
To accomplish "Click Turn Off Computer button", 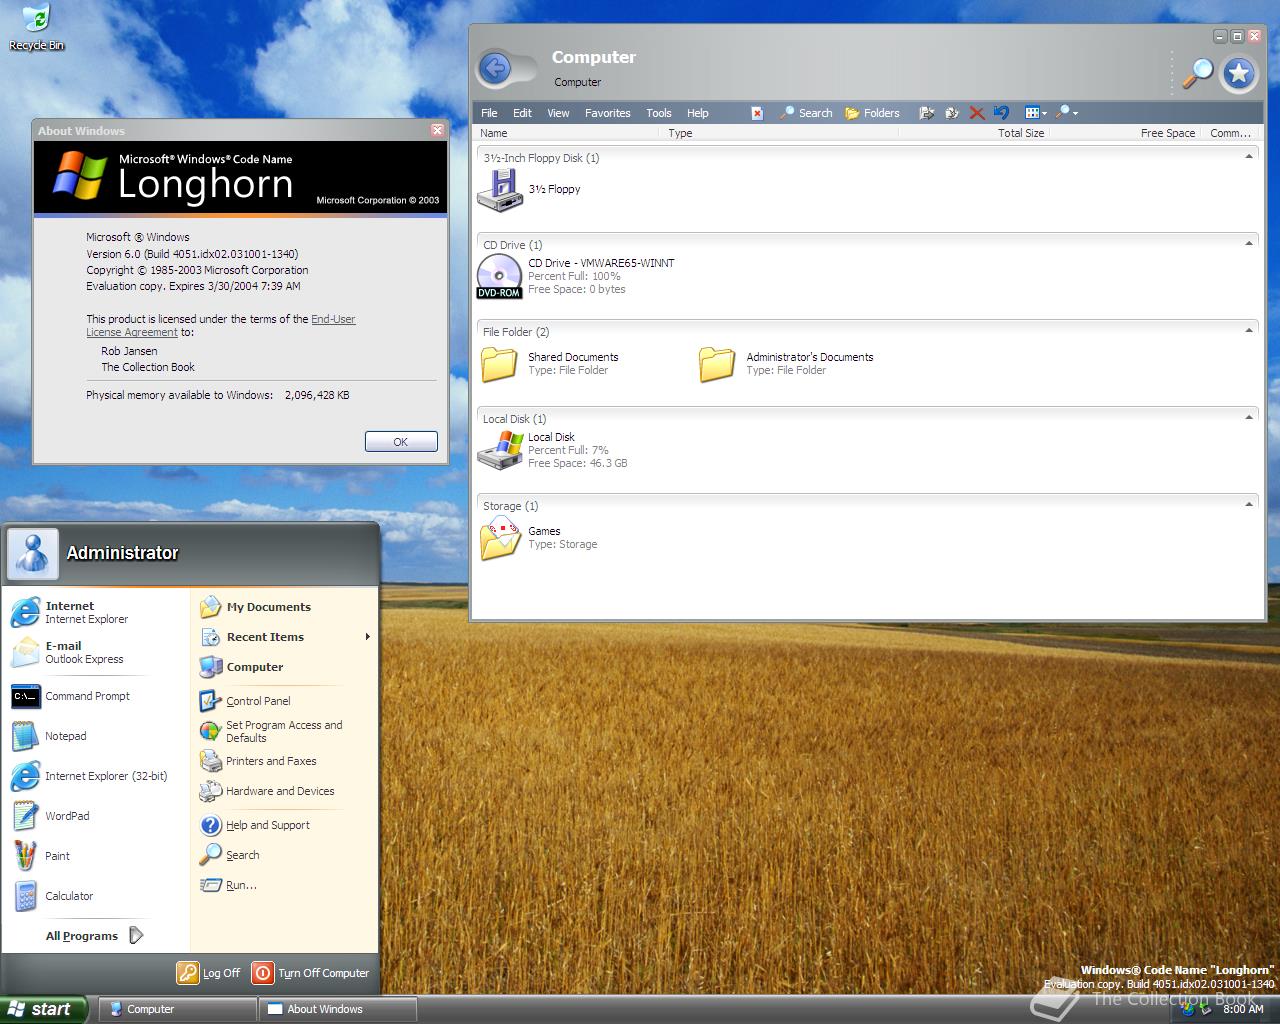I will click(311, 972).
